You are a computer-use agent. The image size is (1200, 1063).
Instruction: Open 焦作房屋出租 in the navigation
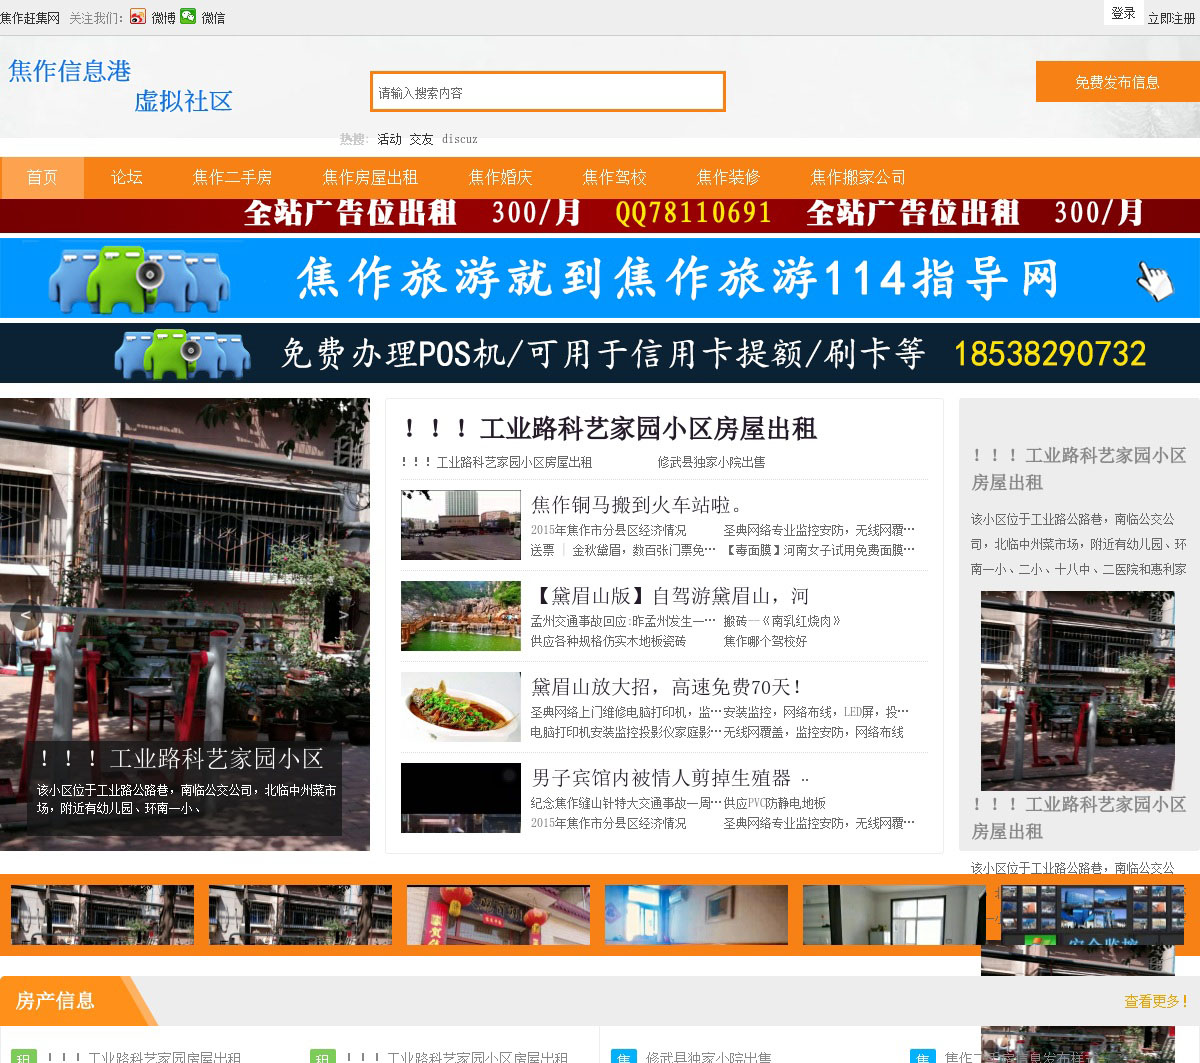pyautogui.click(x=370, y=177)
